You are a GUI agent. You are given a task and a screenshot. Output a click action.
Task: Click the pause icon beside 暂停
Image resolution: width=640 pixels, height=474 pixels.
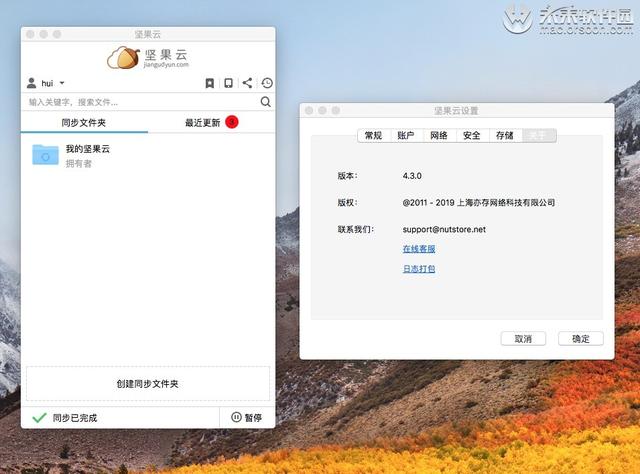[236, 417]
